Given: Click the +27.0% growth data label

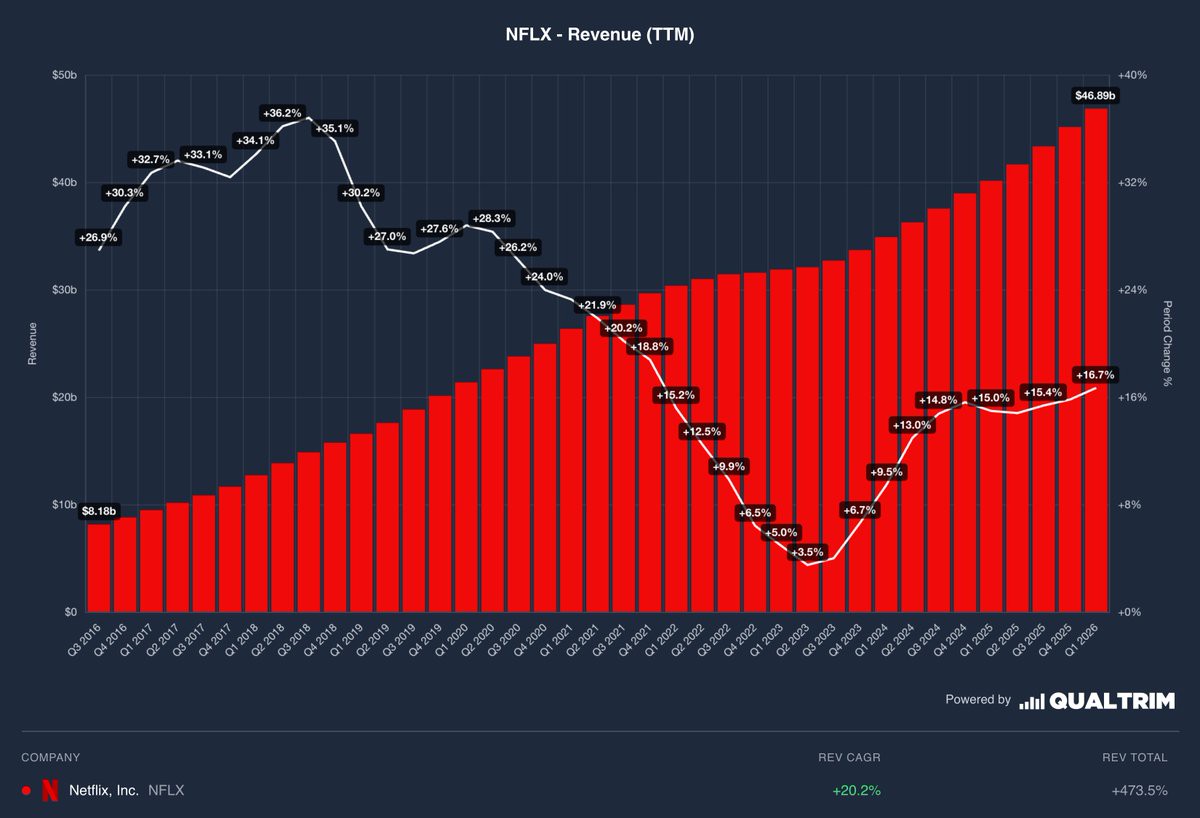Looking at the screenshot, I should [387, 237].
